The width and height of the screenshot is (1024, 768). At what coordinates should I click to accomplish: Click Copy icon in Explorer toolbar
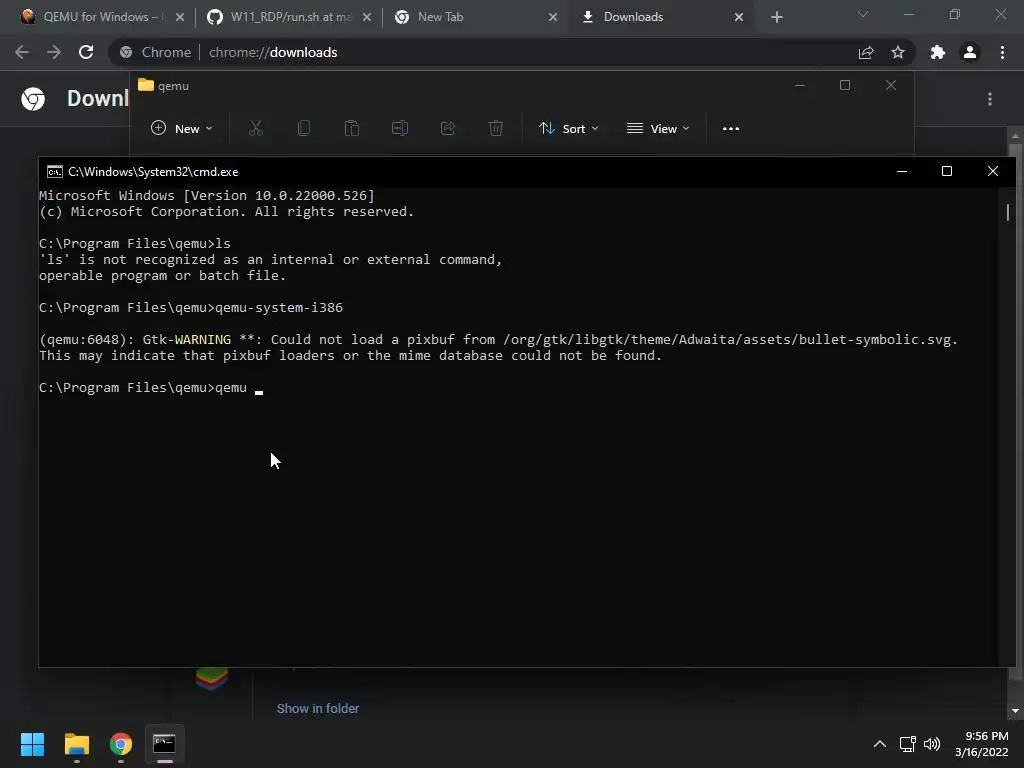304,128
